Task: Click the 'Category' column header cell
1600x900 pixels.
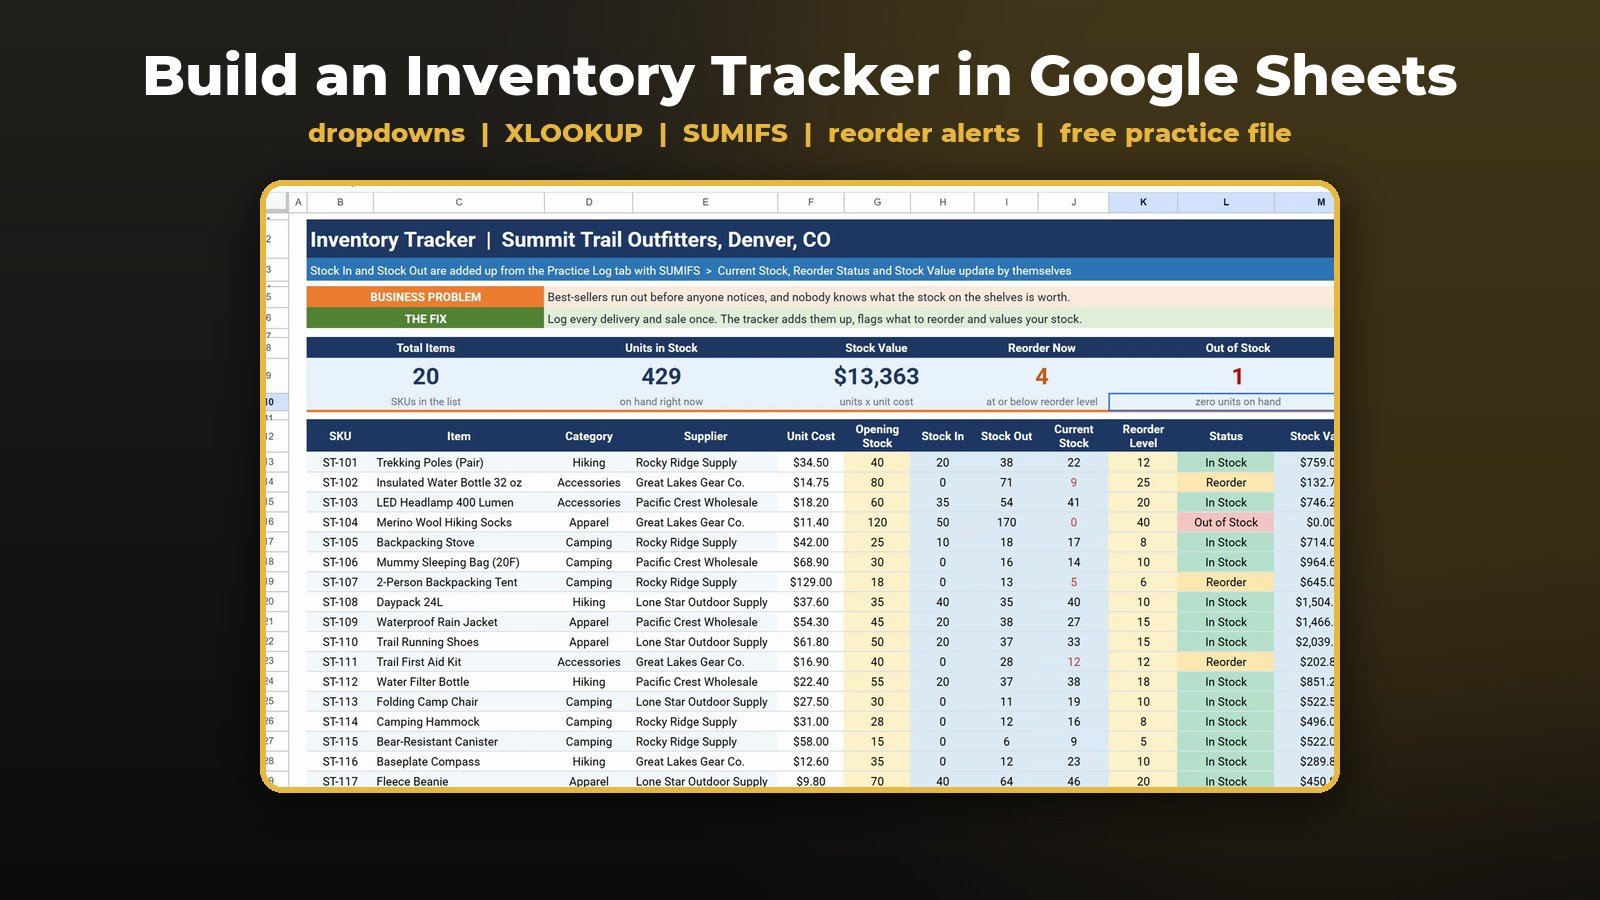Action: point(589,436)
